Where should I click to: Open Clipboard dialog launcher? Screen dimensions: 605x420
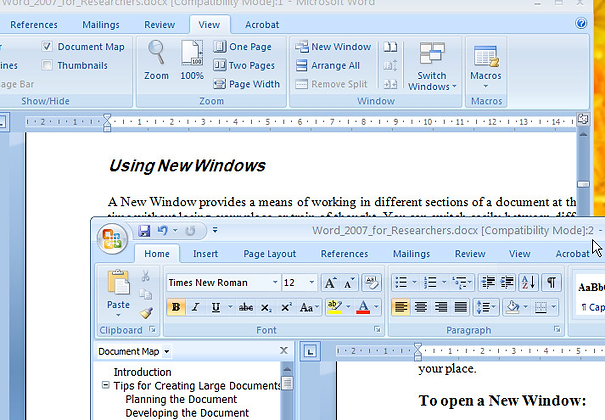click(x=153, y=329)
